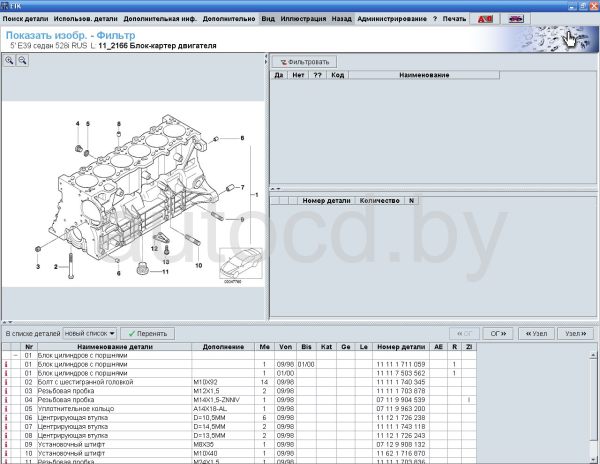Open Использов. детали menu
Viewport: 600px width, 464px height.
[x=86, y=19]
